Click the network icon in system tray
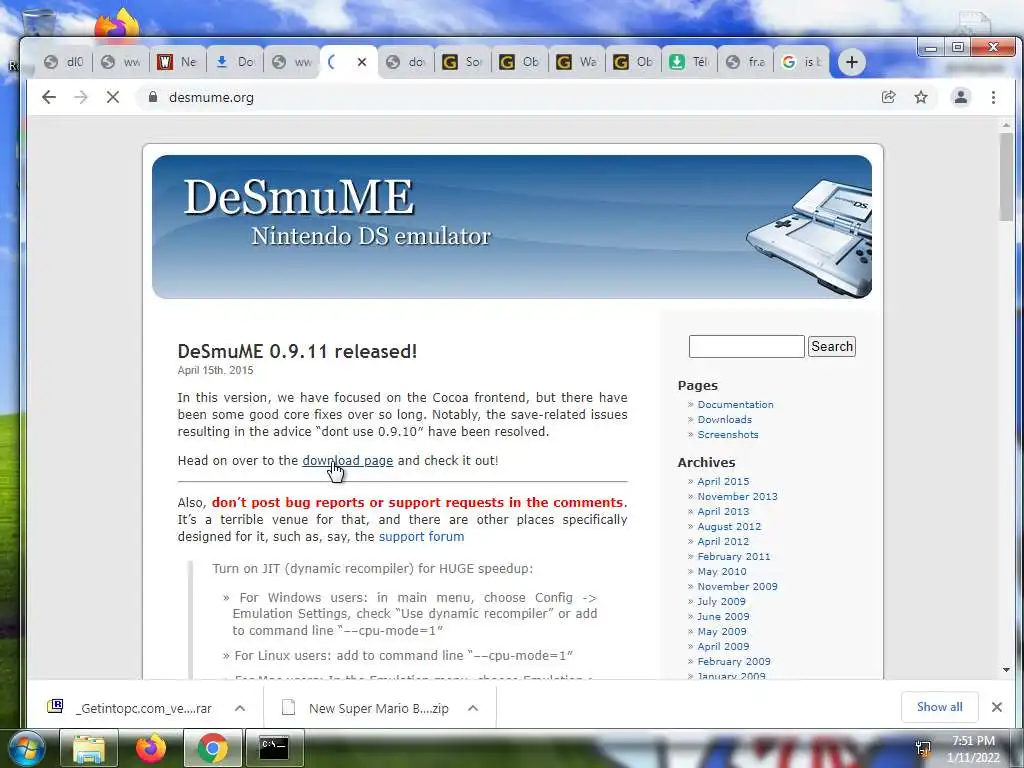 coord(923,749)
